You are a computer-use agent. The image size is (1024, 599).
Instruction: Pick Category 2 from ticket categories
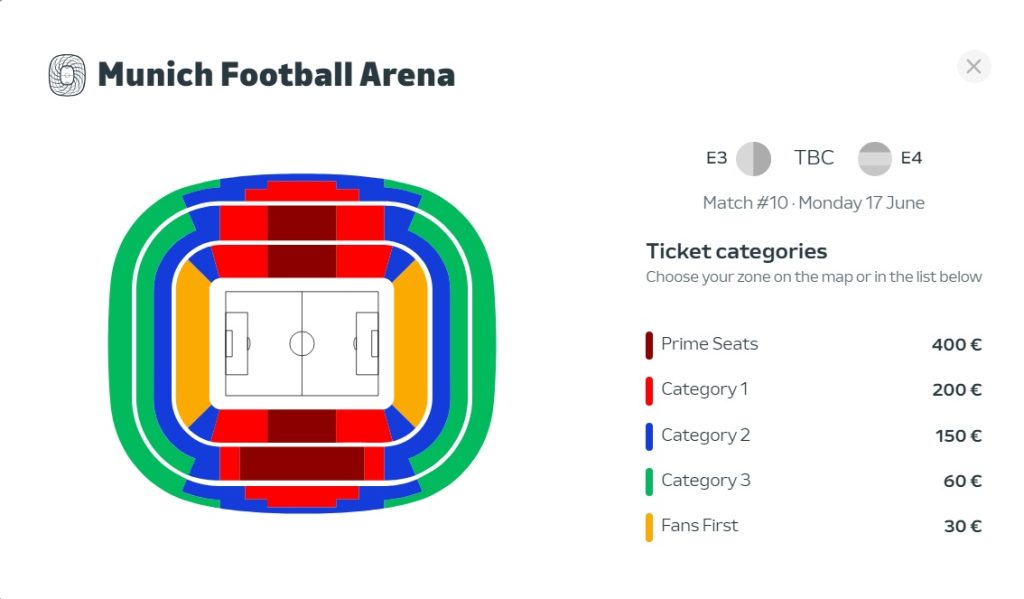(x=814, y=435)
